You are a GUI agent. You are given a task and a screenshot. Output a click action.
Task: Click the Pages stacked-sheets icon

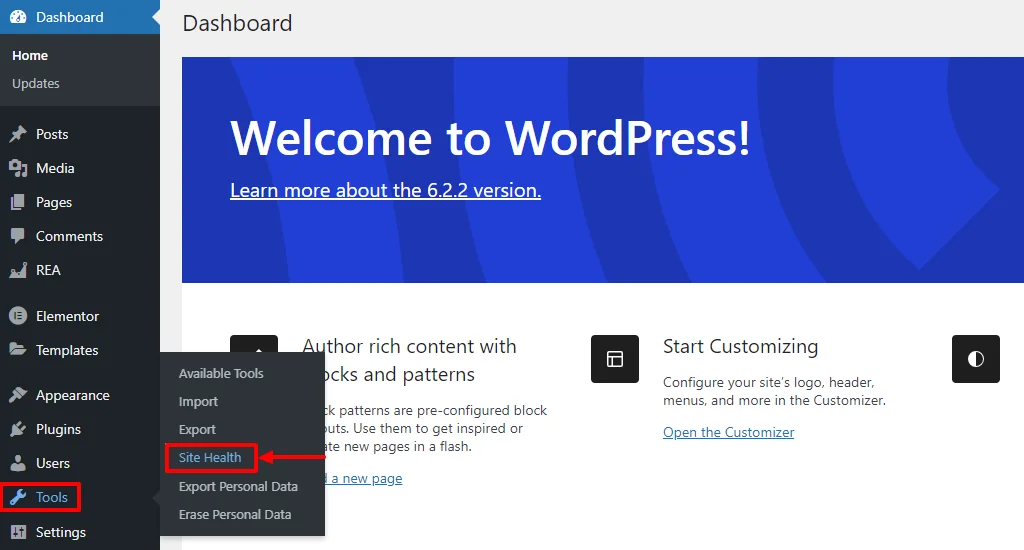[x=18, y=202]
